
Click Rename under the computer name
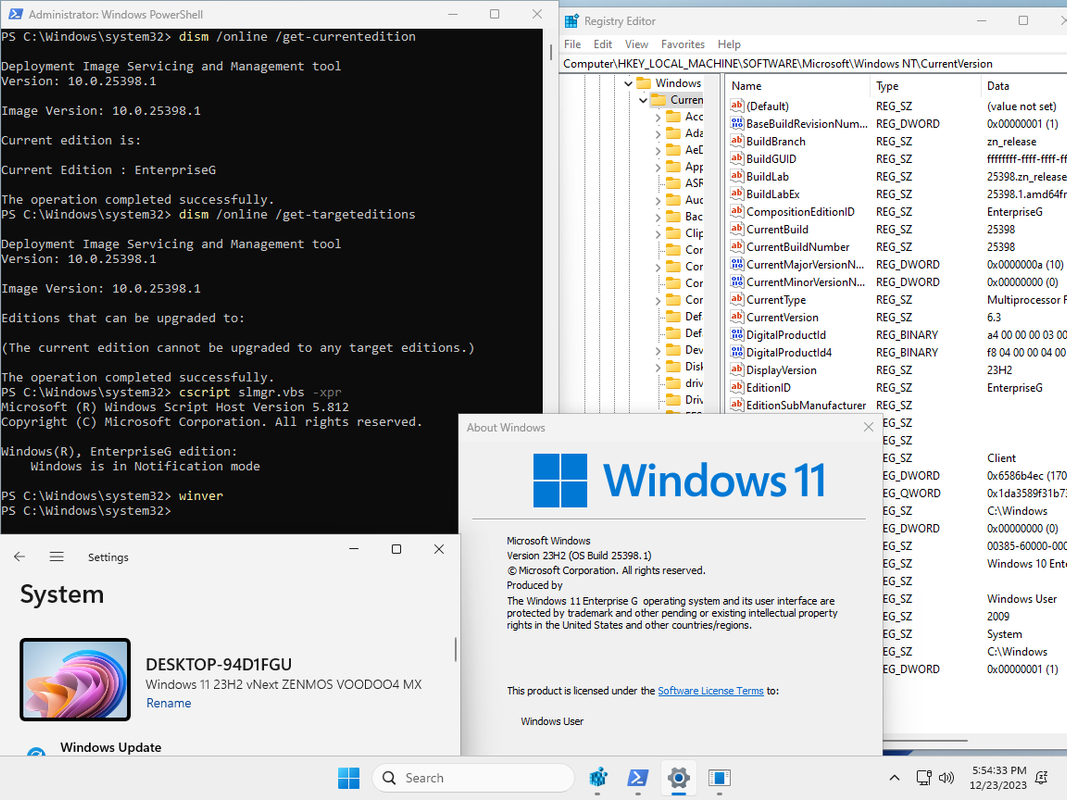(168, 703)
